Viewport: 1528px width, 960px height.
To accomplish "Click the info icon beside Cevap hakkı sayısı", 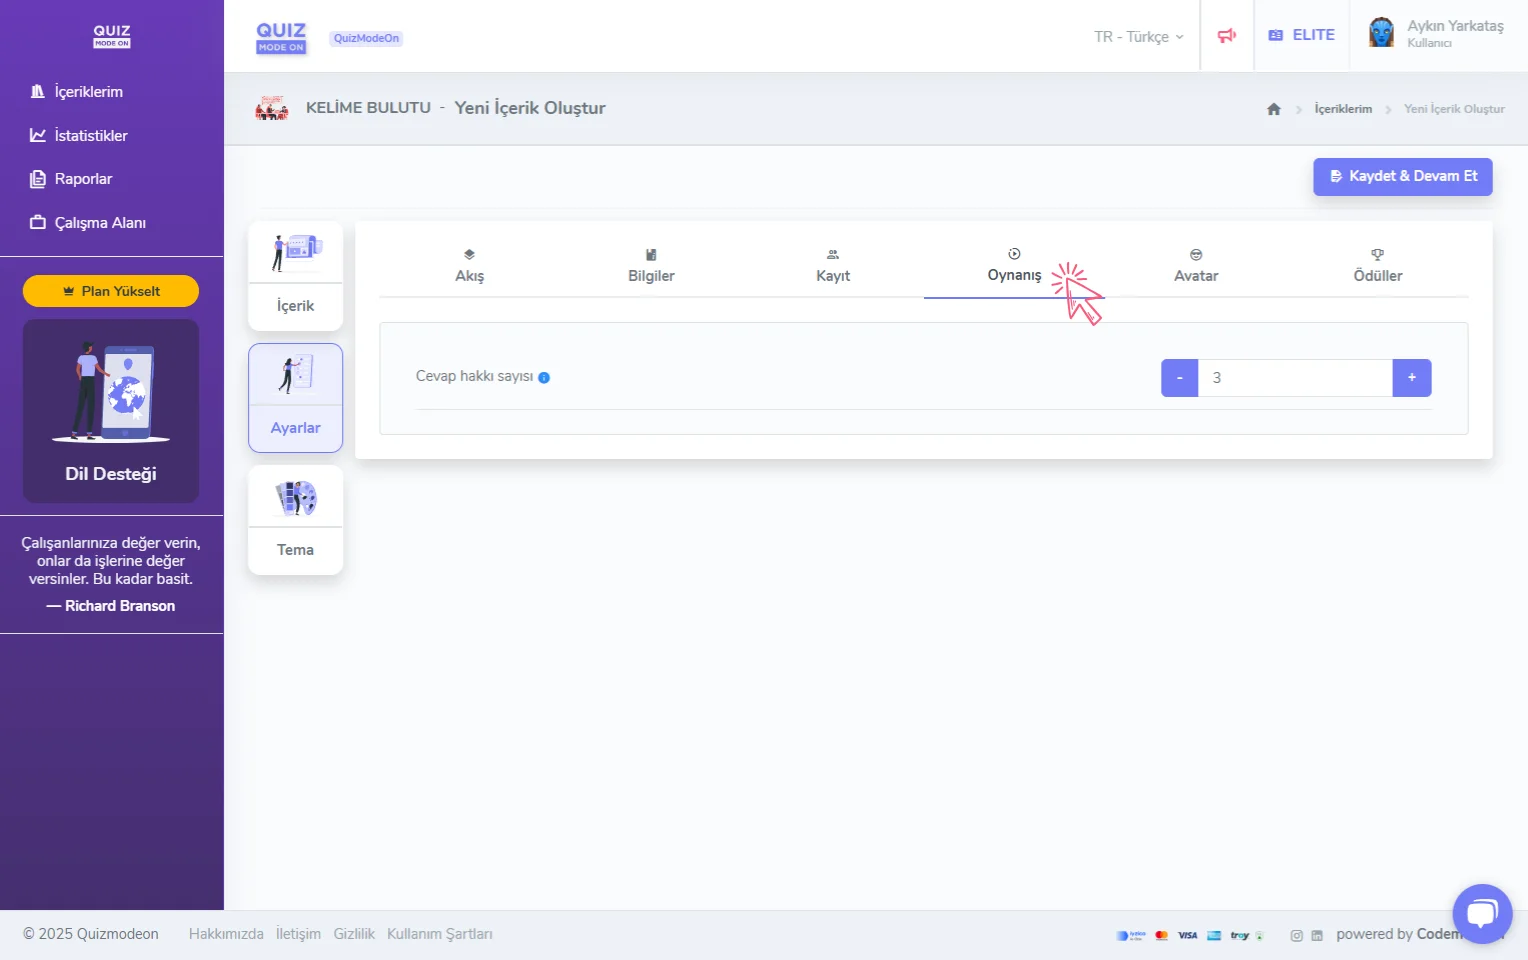I will coord(544,377).
